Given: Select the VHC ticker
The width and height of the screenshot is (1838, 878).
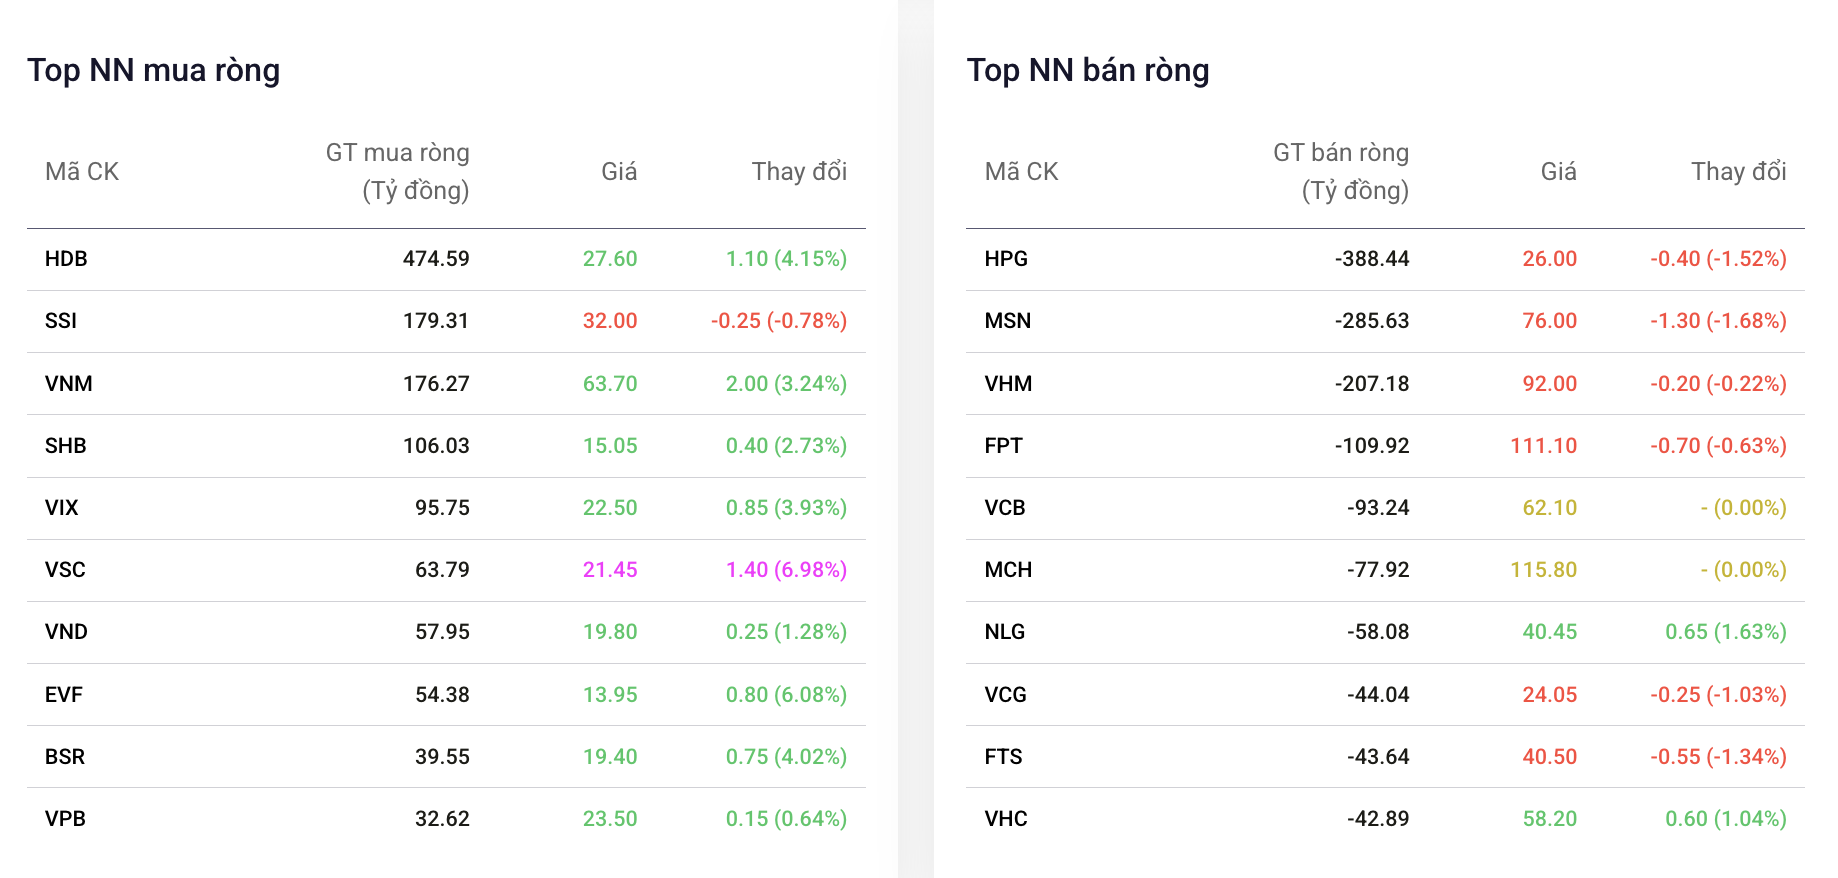Looking at the screenshot, I should [x=1006, y=819].
